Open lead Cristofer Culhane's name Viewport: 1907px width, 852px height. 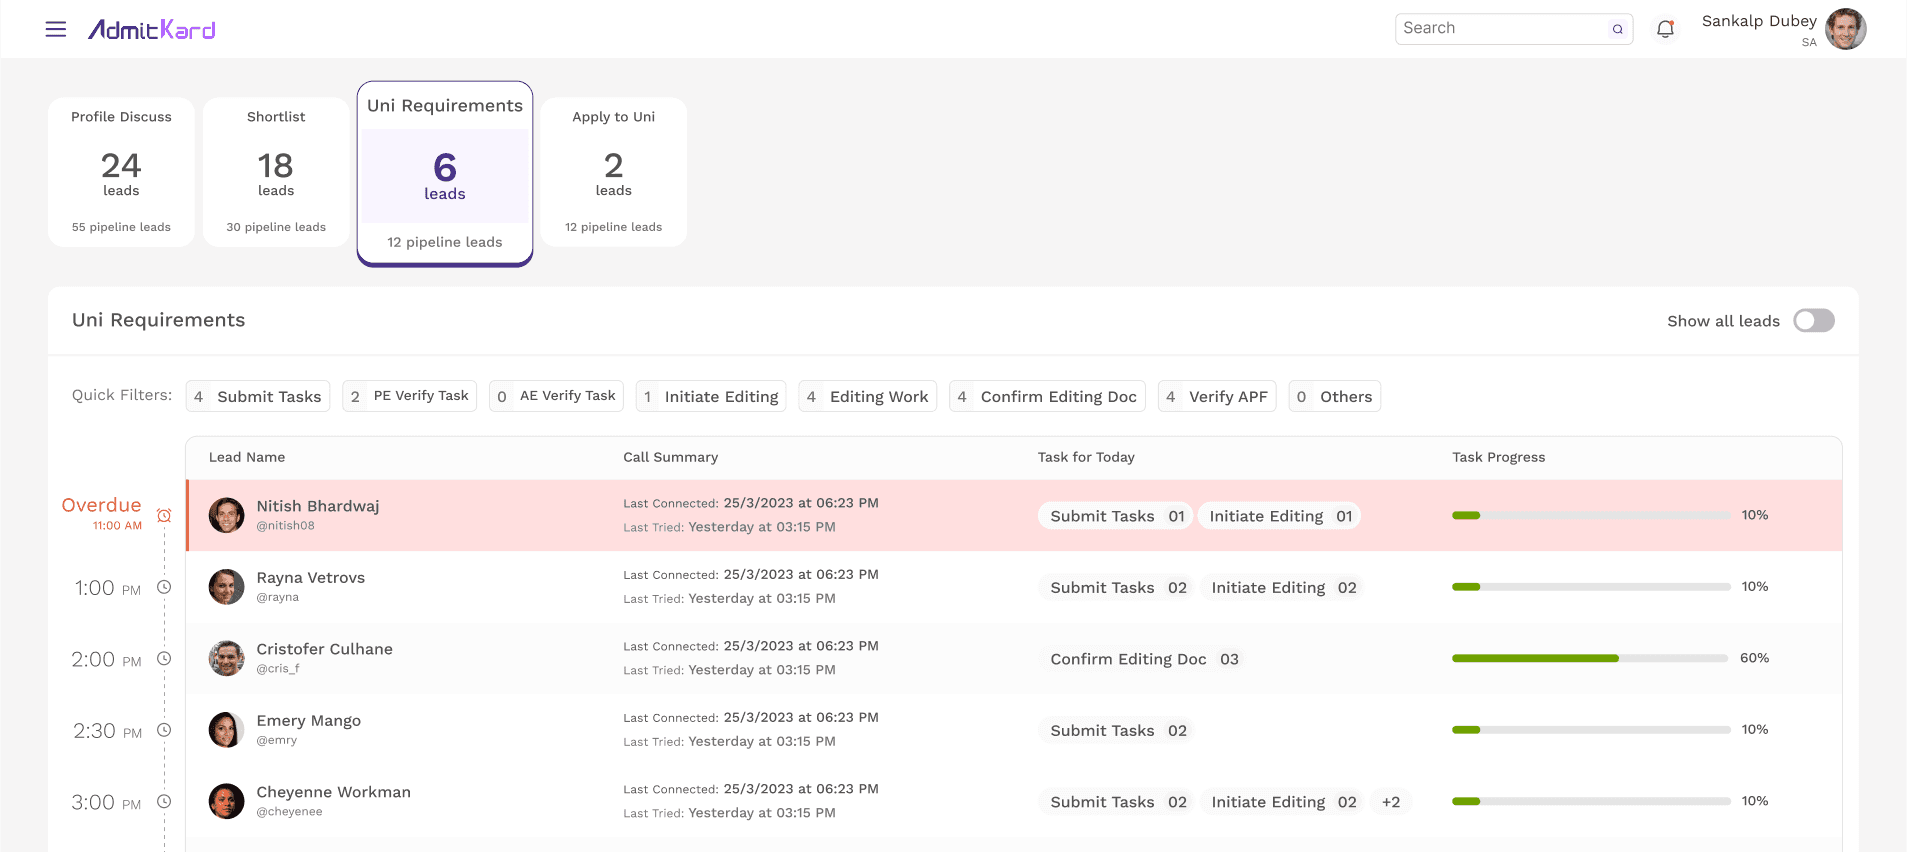coord(325,649)
